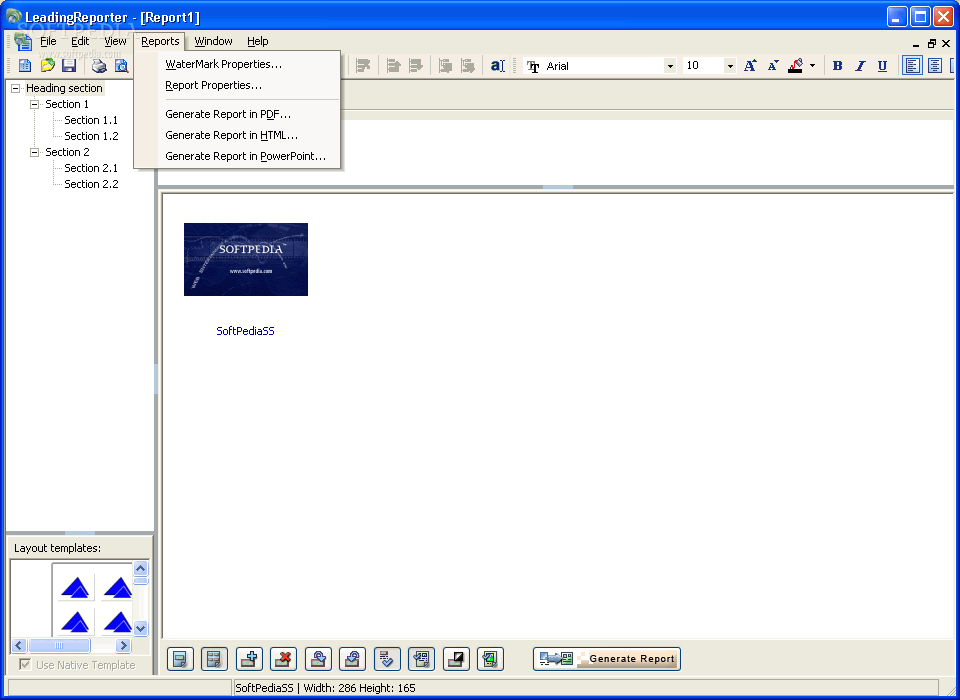Screen dimensions: 960x700
Task: Select the Softpedia image in the report
Action: [246, 260]
